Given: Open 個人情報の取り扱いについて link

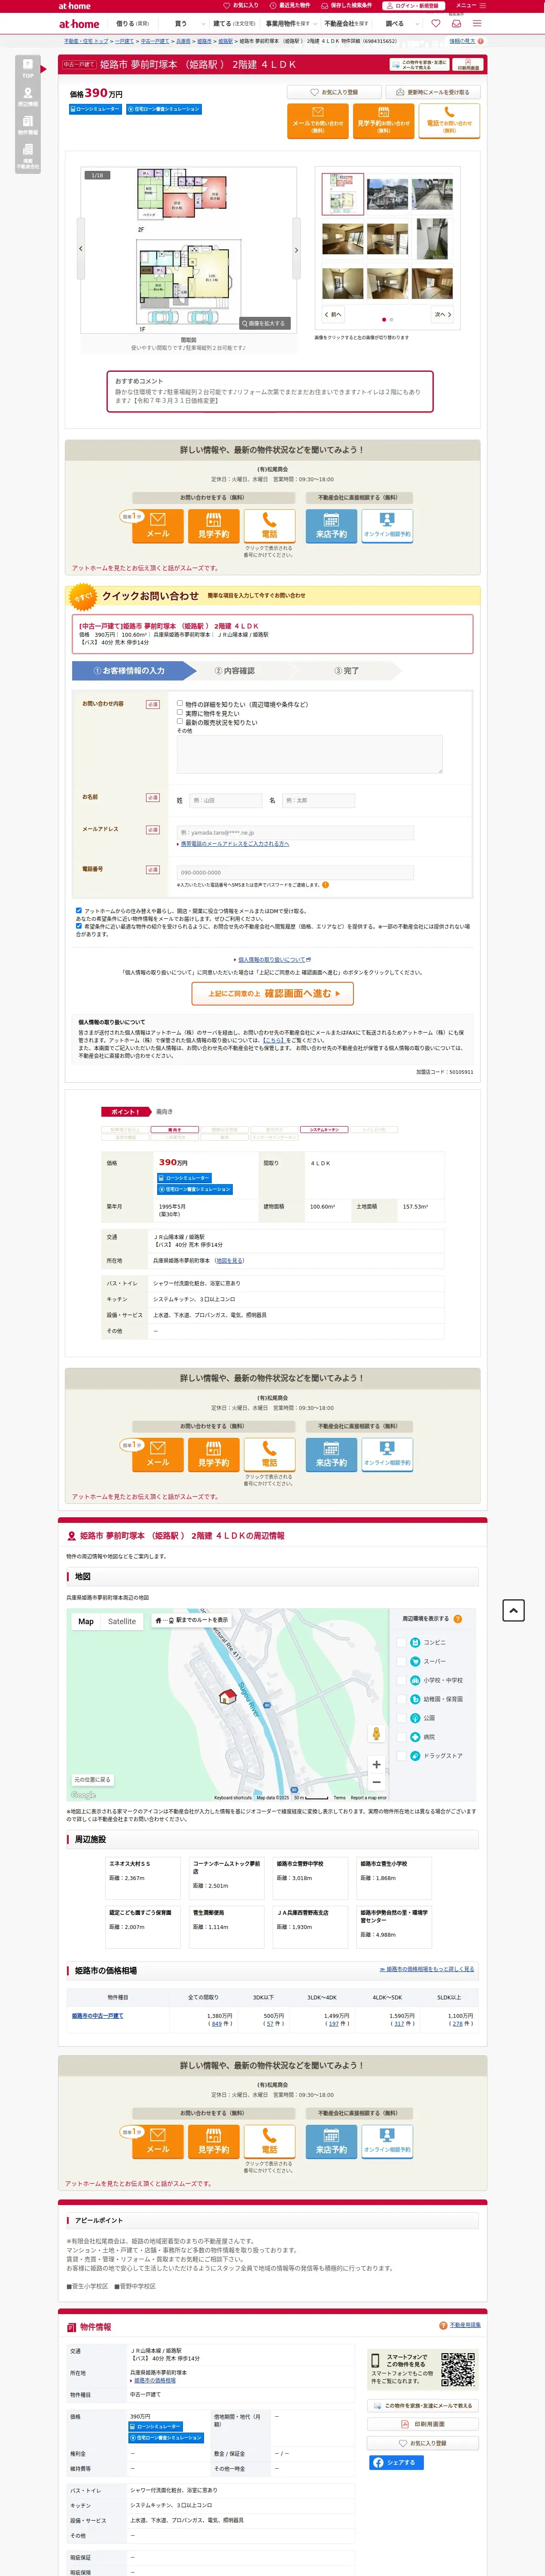Looking at the screenshot, I should (x=272, y=959).
